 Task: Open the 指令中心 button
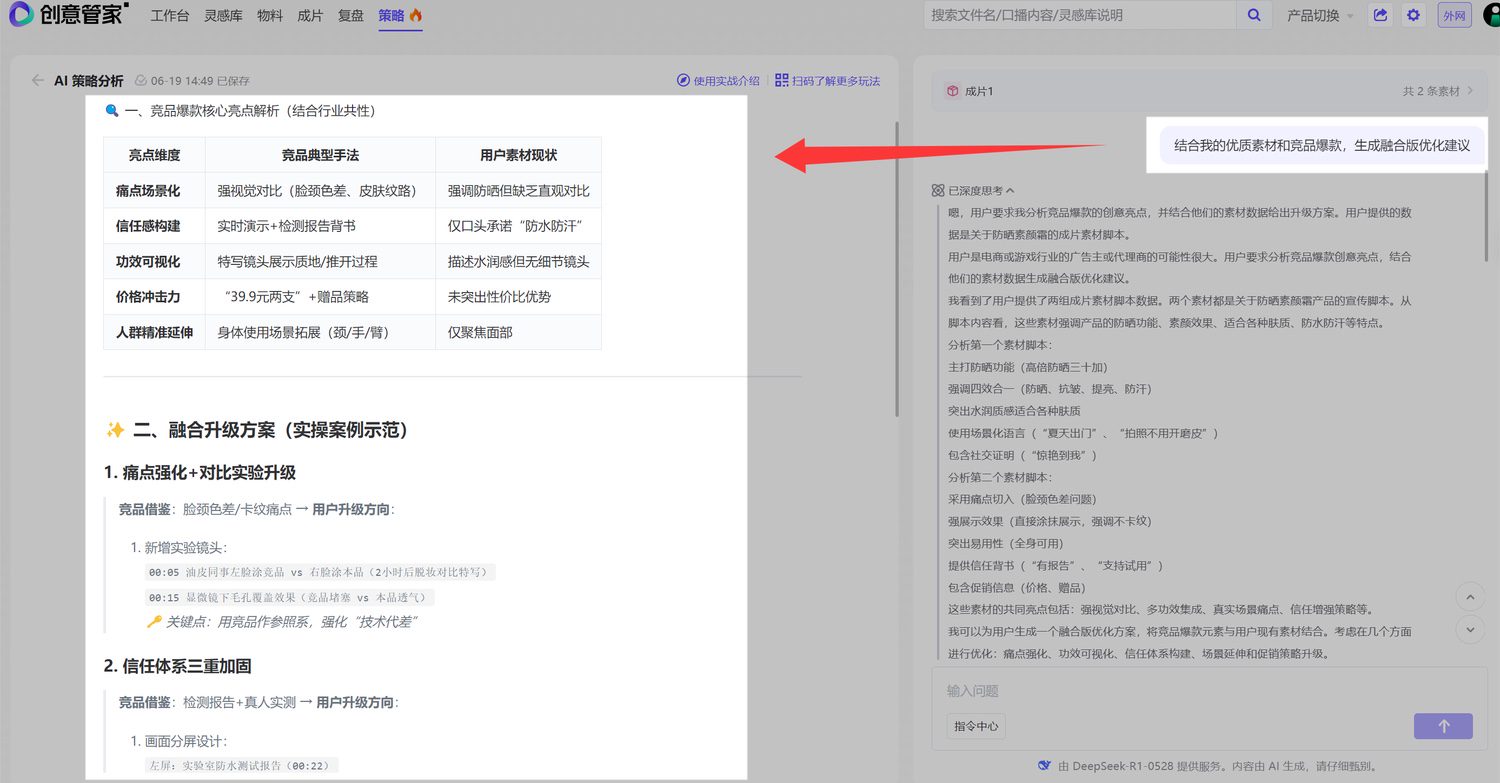tap(976, 726)
